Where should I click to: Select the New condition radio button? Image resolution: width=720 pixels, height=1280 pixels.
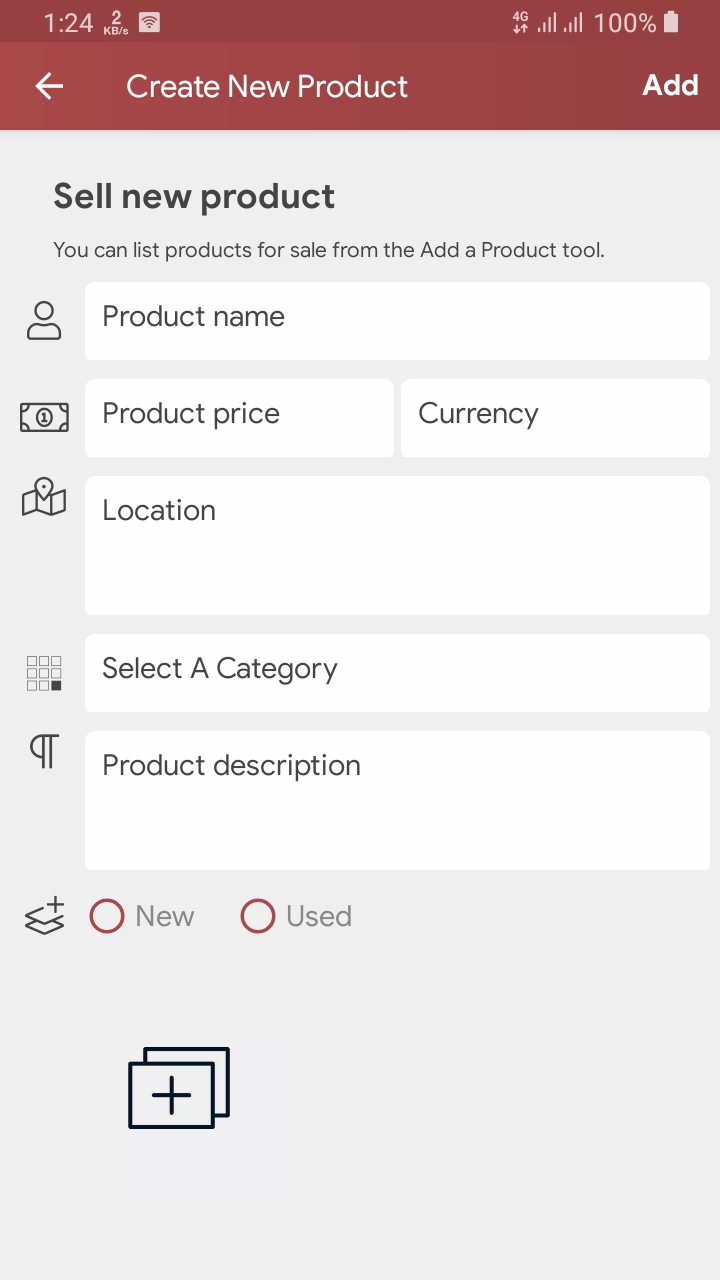click(x=107, y=916)
